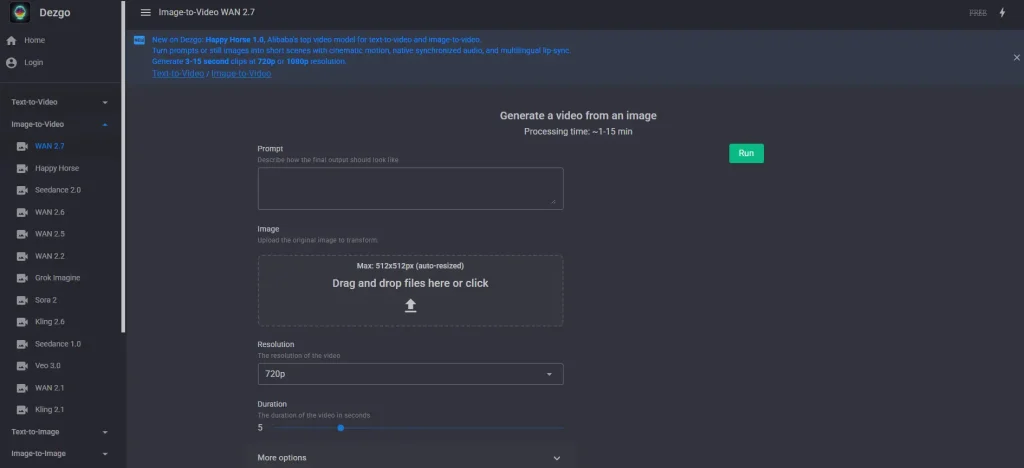This screenshot has width=1024, height=468.
Task: Click the Login account icon
Action: tap(11, 63)
